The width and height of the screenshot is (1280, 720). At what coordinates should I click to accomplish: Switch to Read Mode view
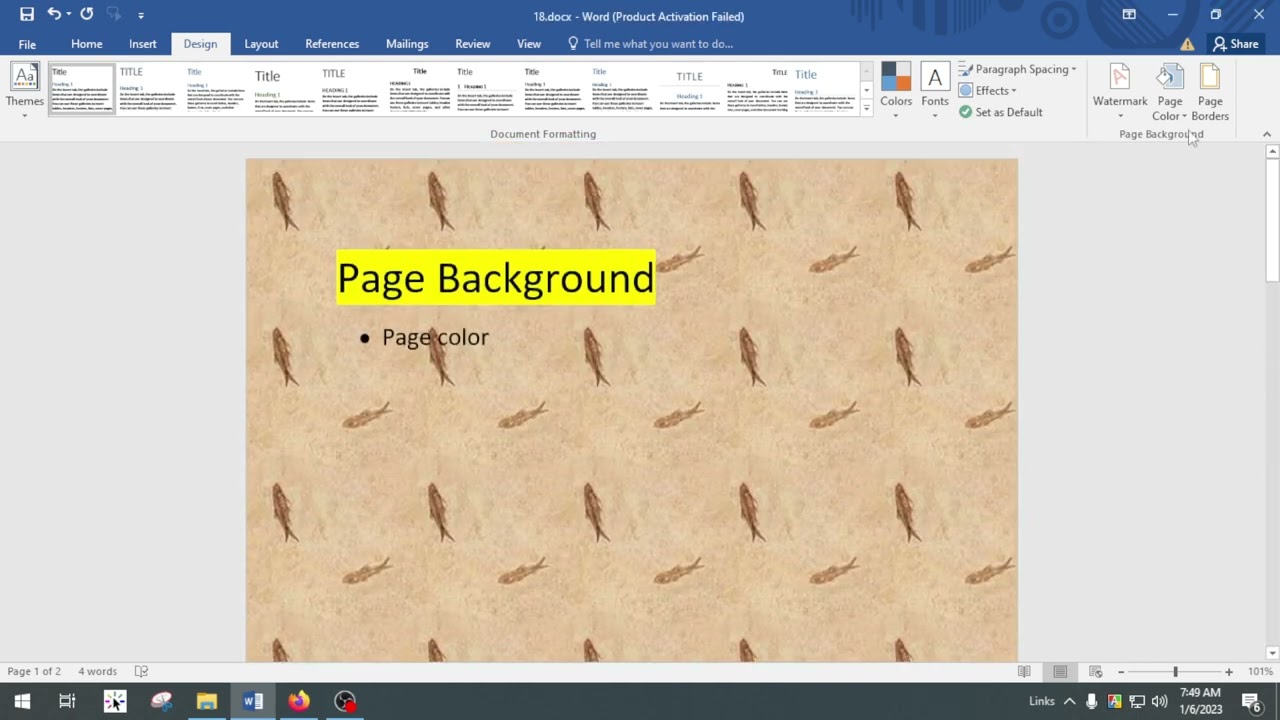(1024, 671)
